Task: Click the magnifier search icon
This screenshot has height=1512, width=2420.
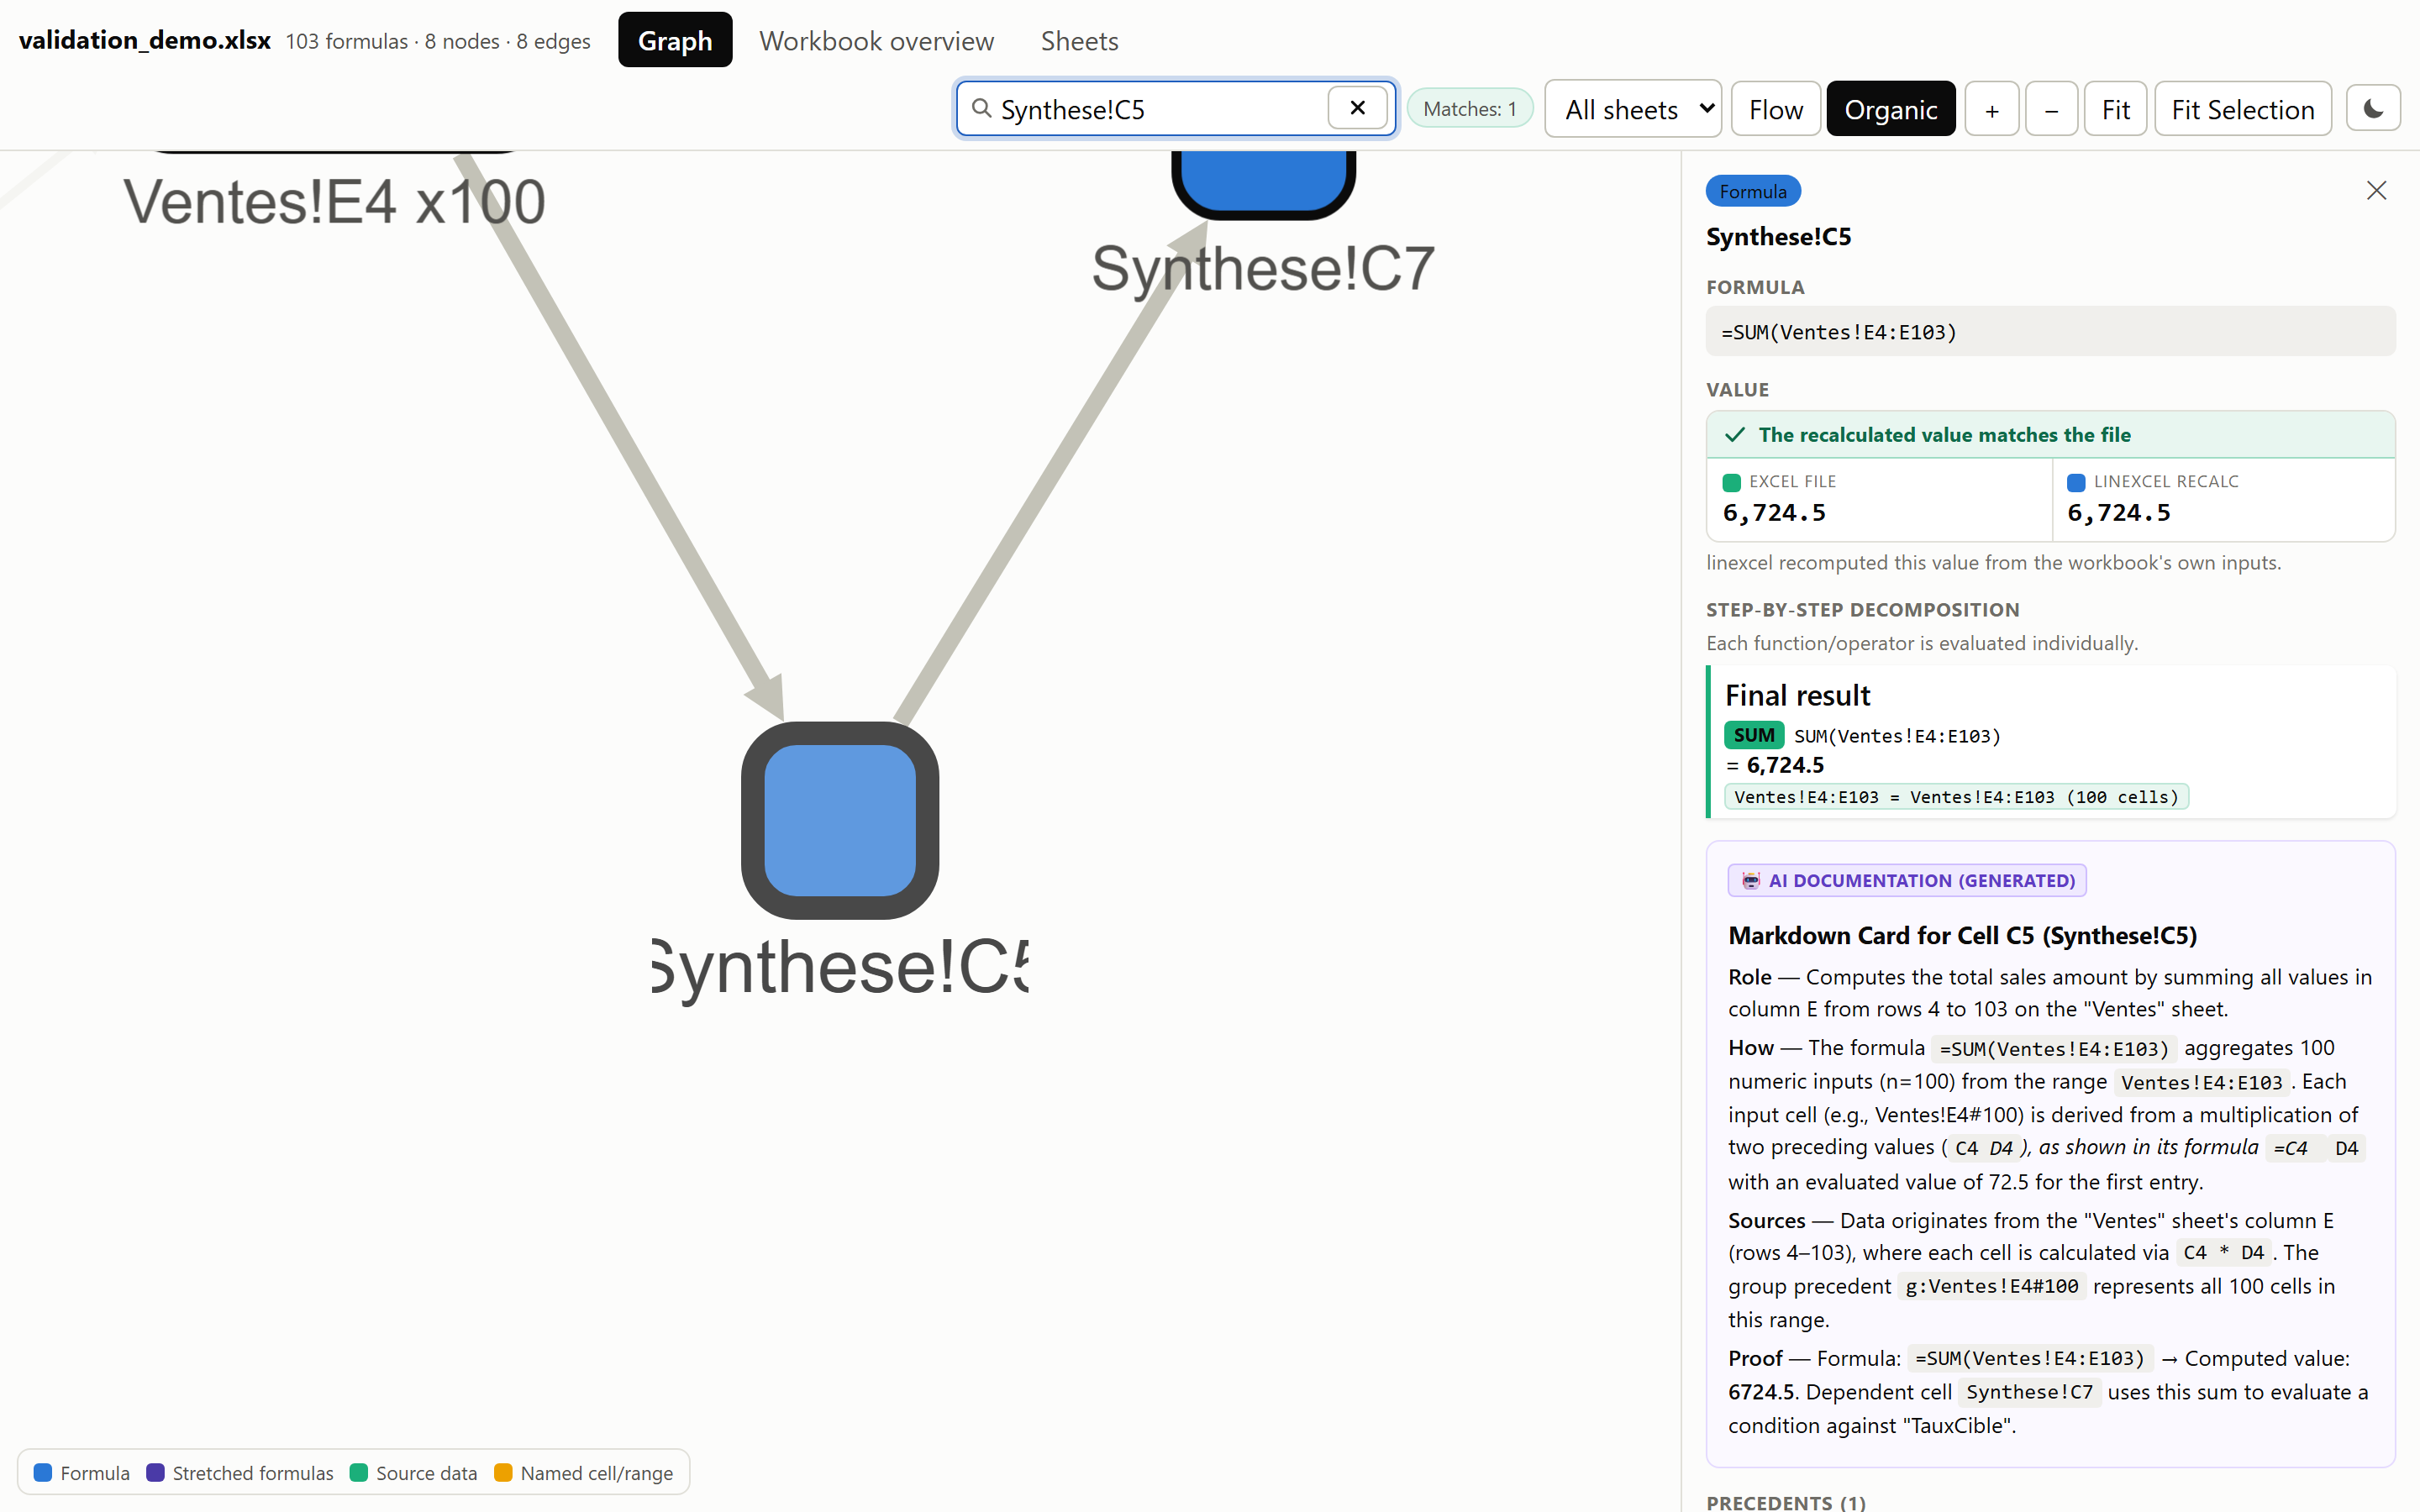Action: [x=982, y=108]
